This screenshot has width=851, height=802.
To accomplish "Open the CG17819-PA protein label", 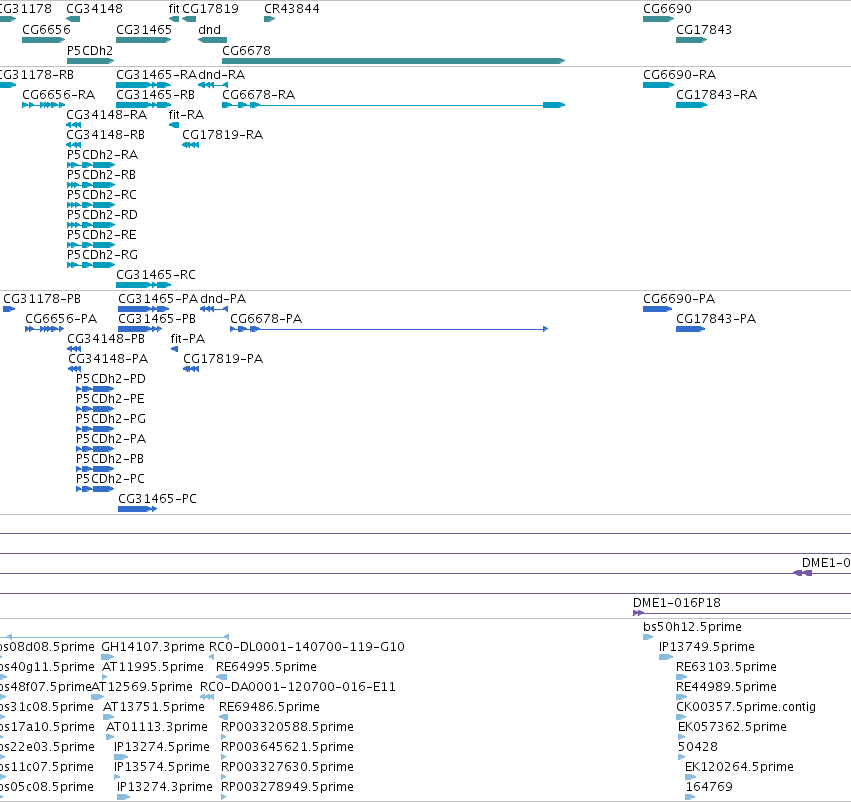I will [x=223, y=359].
